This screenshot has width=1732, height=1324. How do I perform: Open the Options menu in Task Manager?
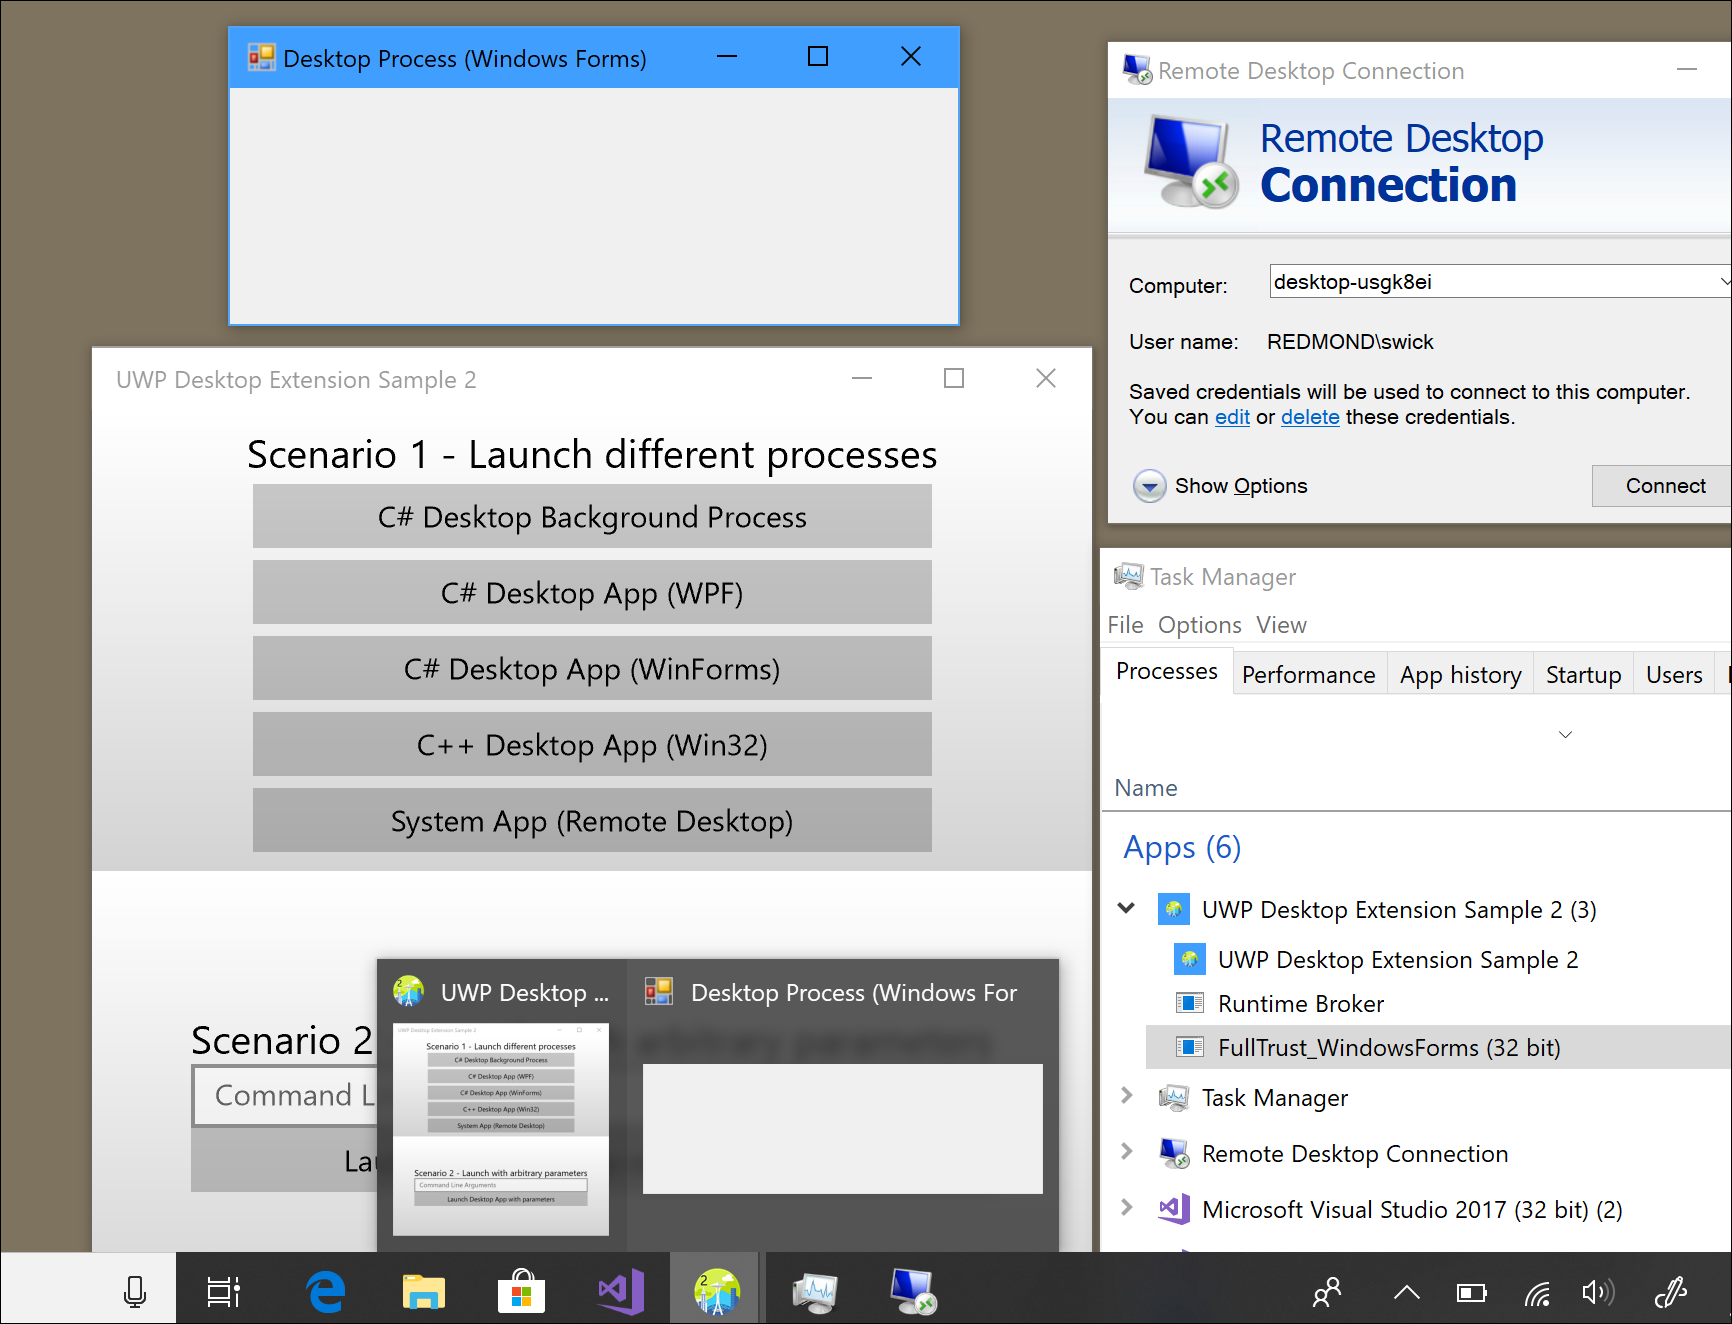[1199, 624]
